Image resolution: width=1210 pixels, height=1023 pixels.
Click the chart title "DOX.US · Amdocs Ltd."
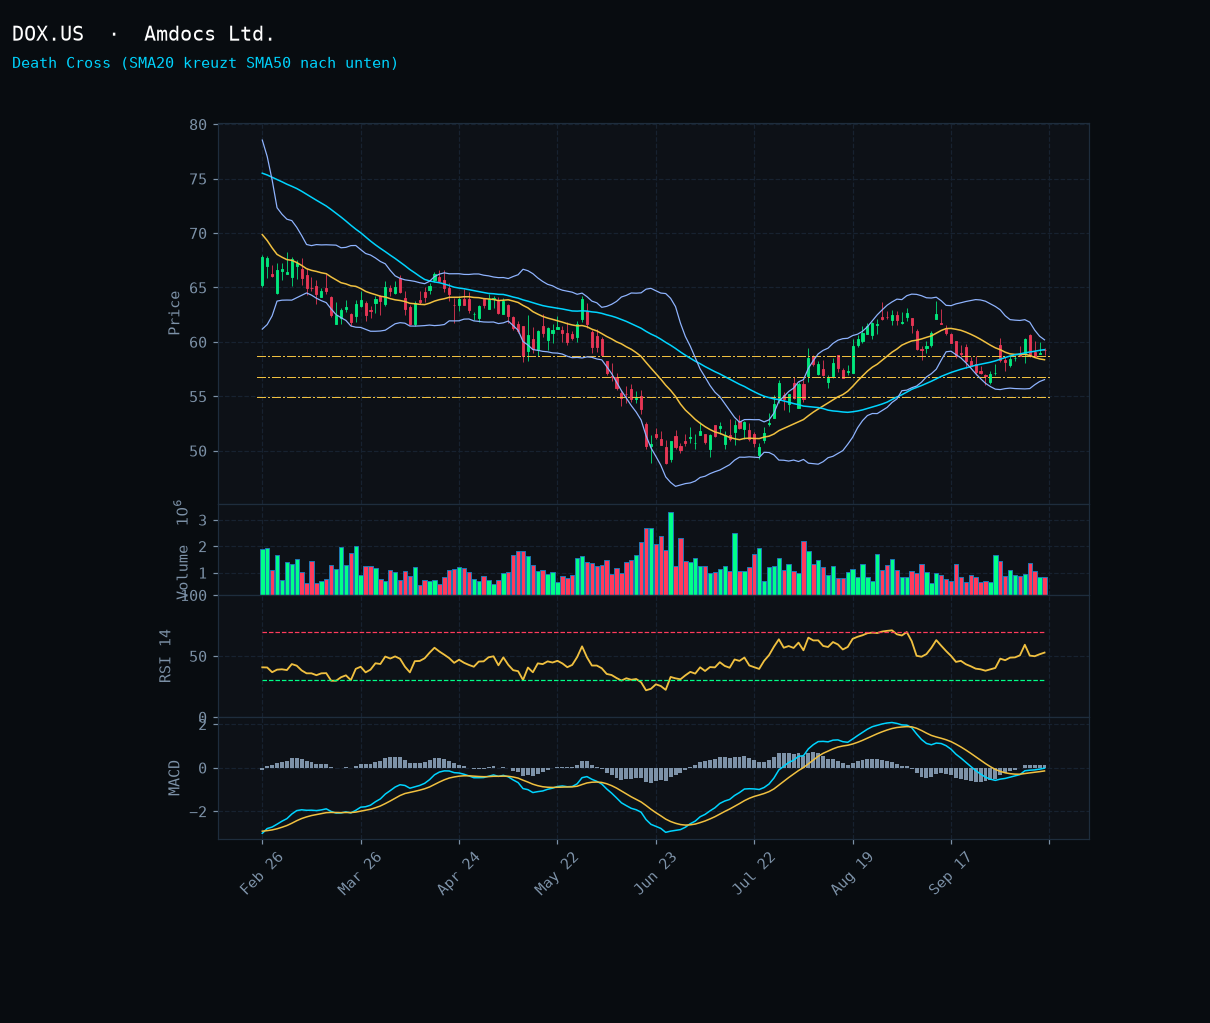click(143, 34)
